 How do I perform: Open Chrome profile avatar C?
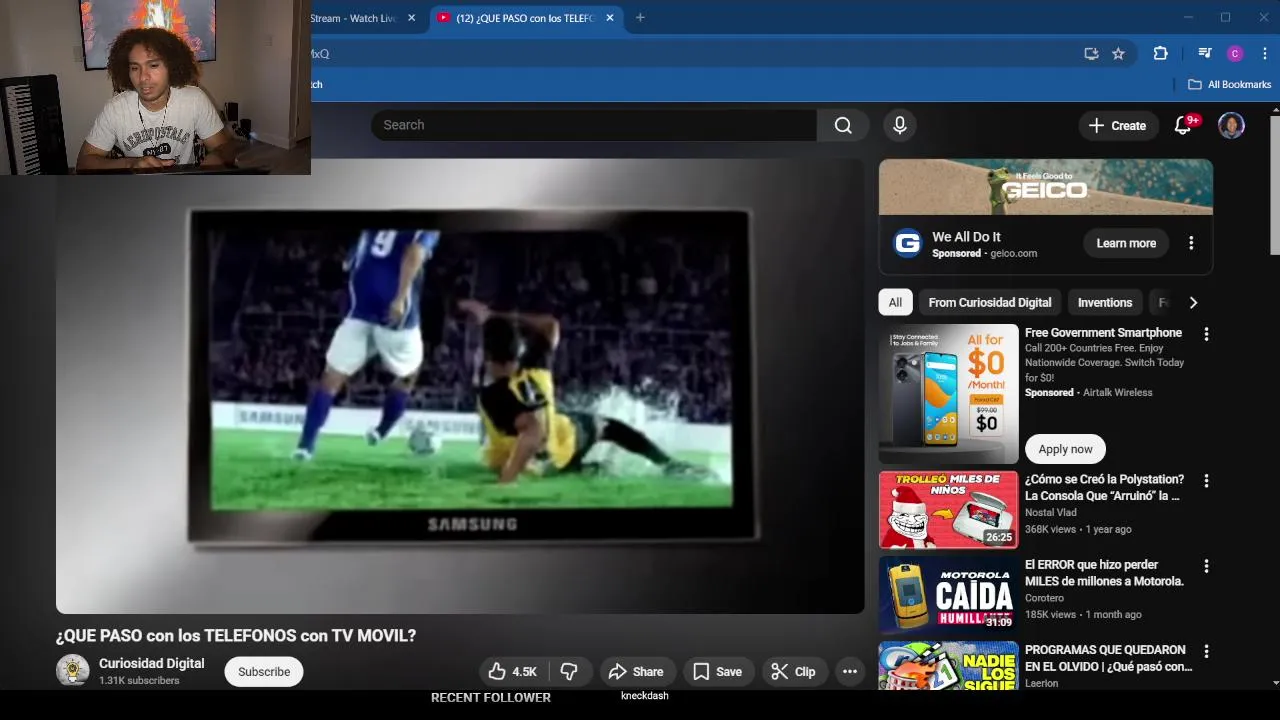pyautogui.click(x=1235, y=54)
